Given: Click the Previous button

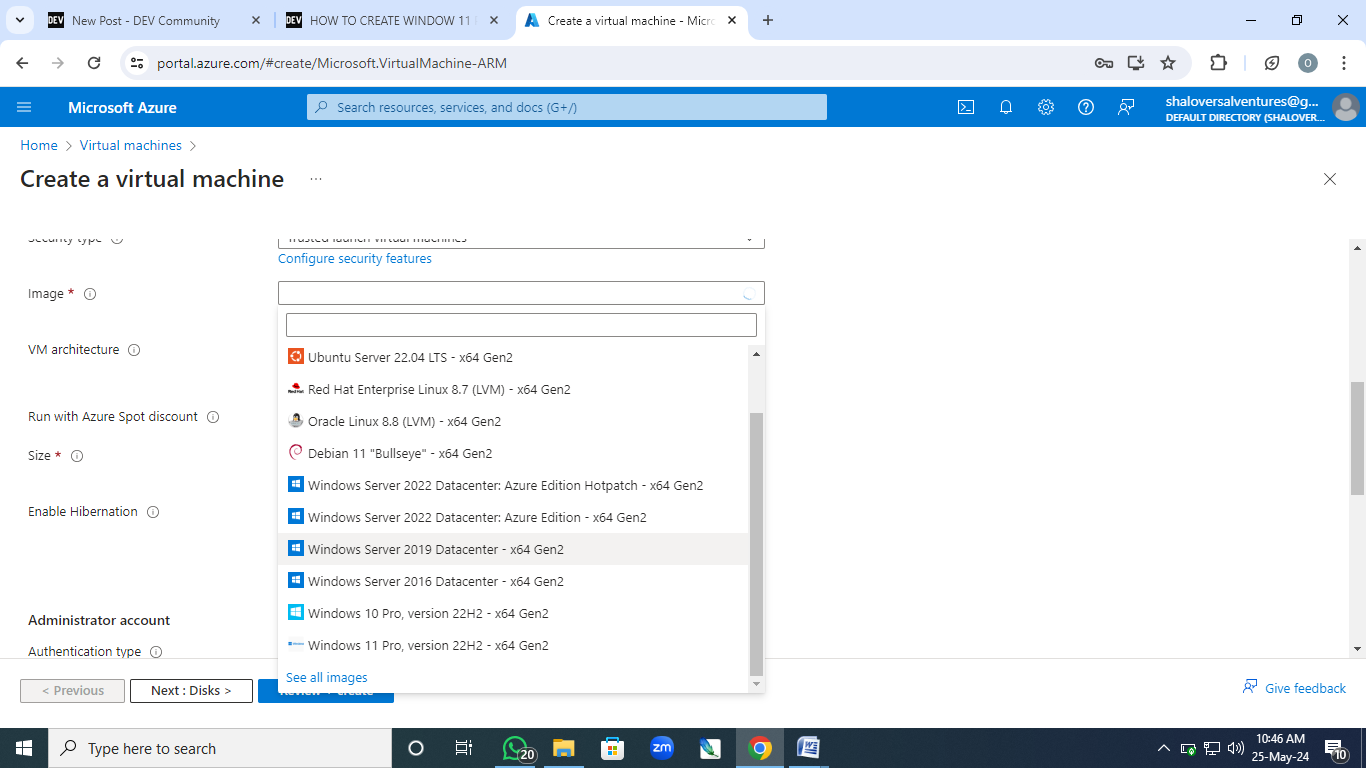Looking at the screenshot, I should click(72, 690).
